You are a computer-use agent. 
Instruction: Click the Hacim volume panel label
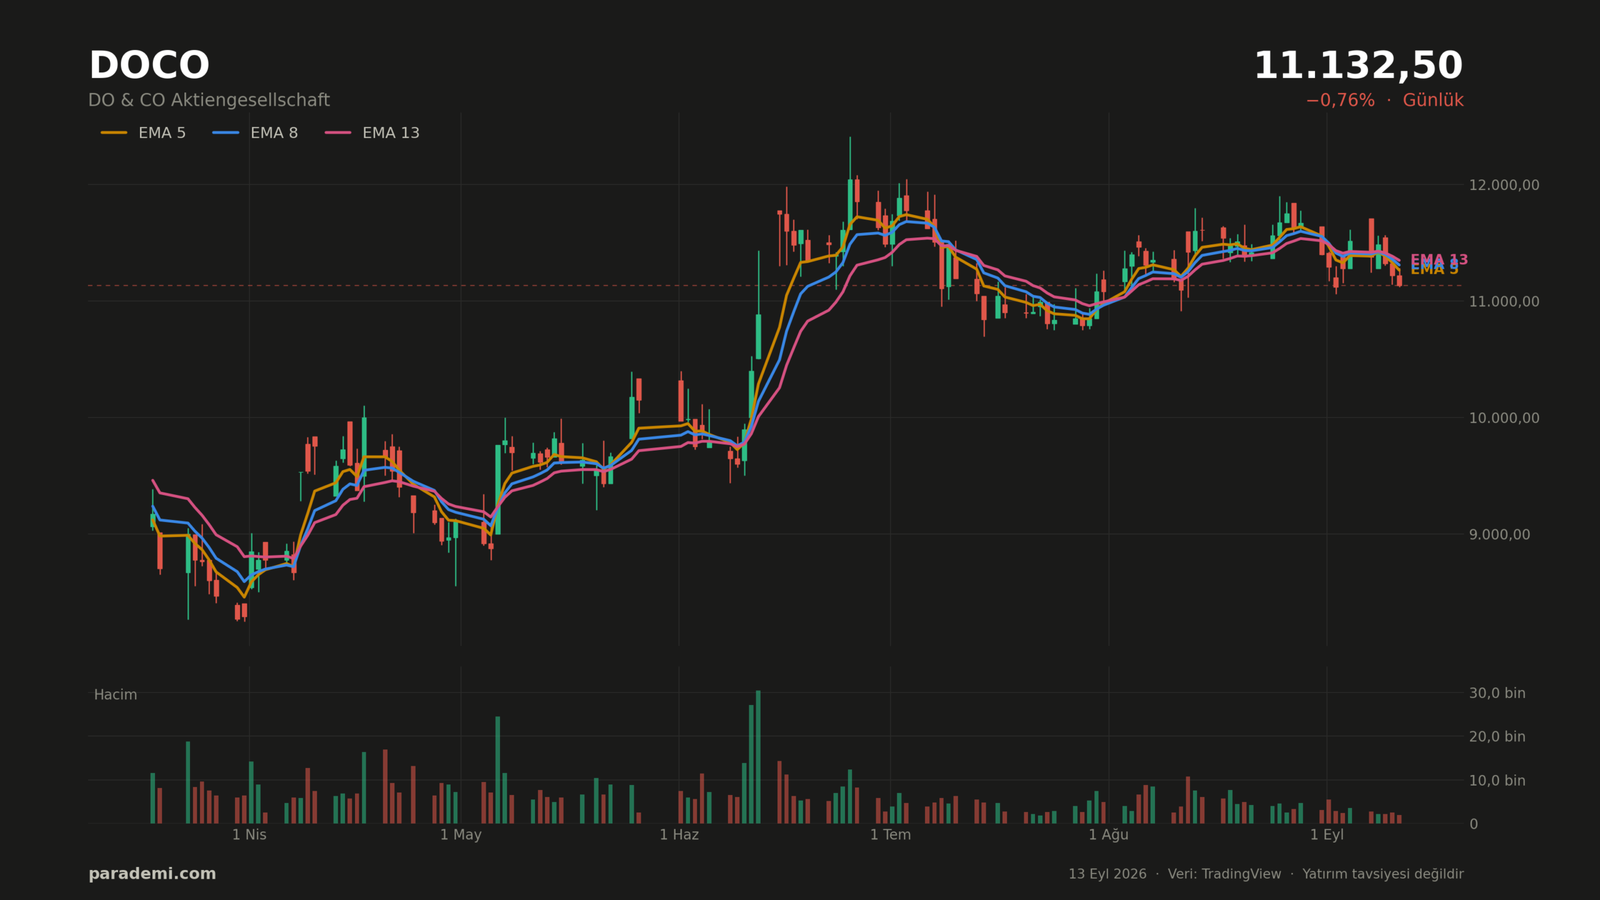(x=115, y=695)
